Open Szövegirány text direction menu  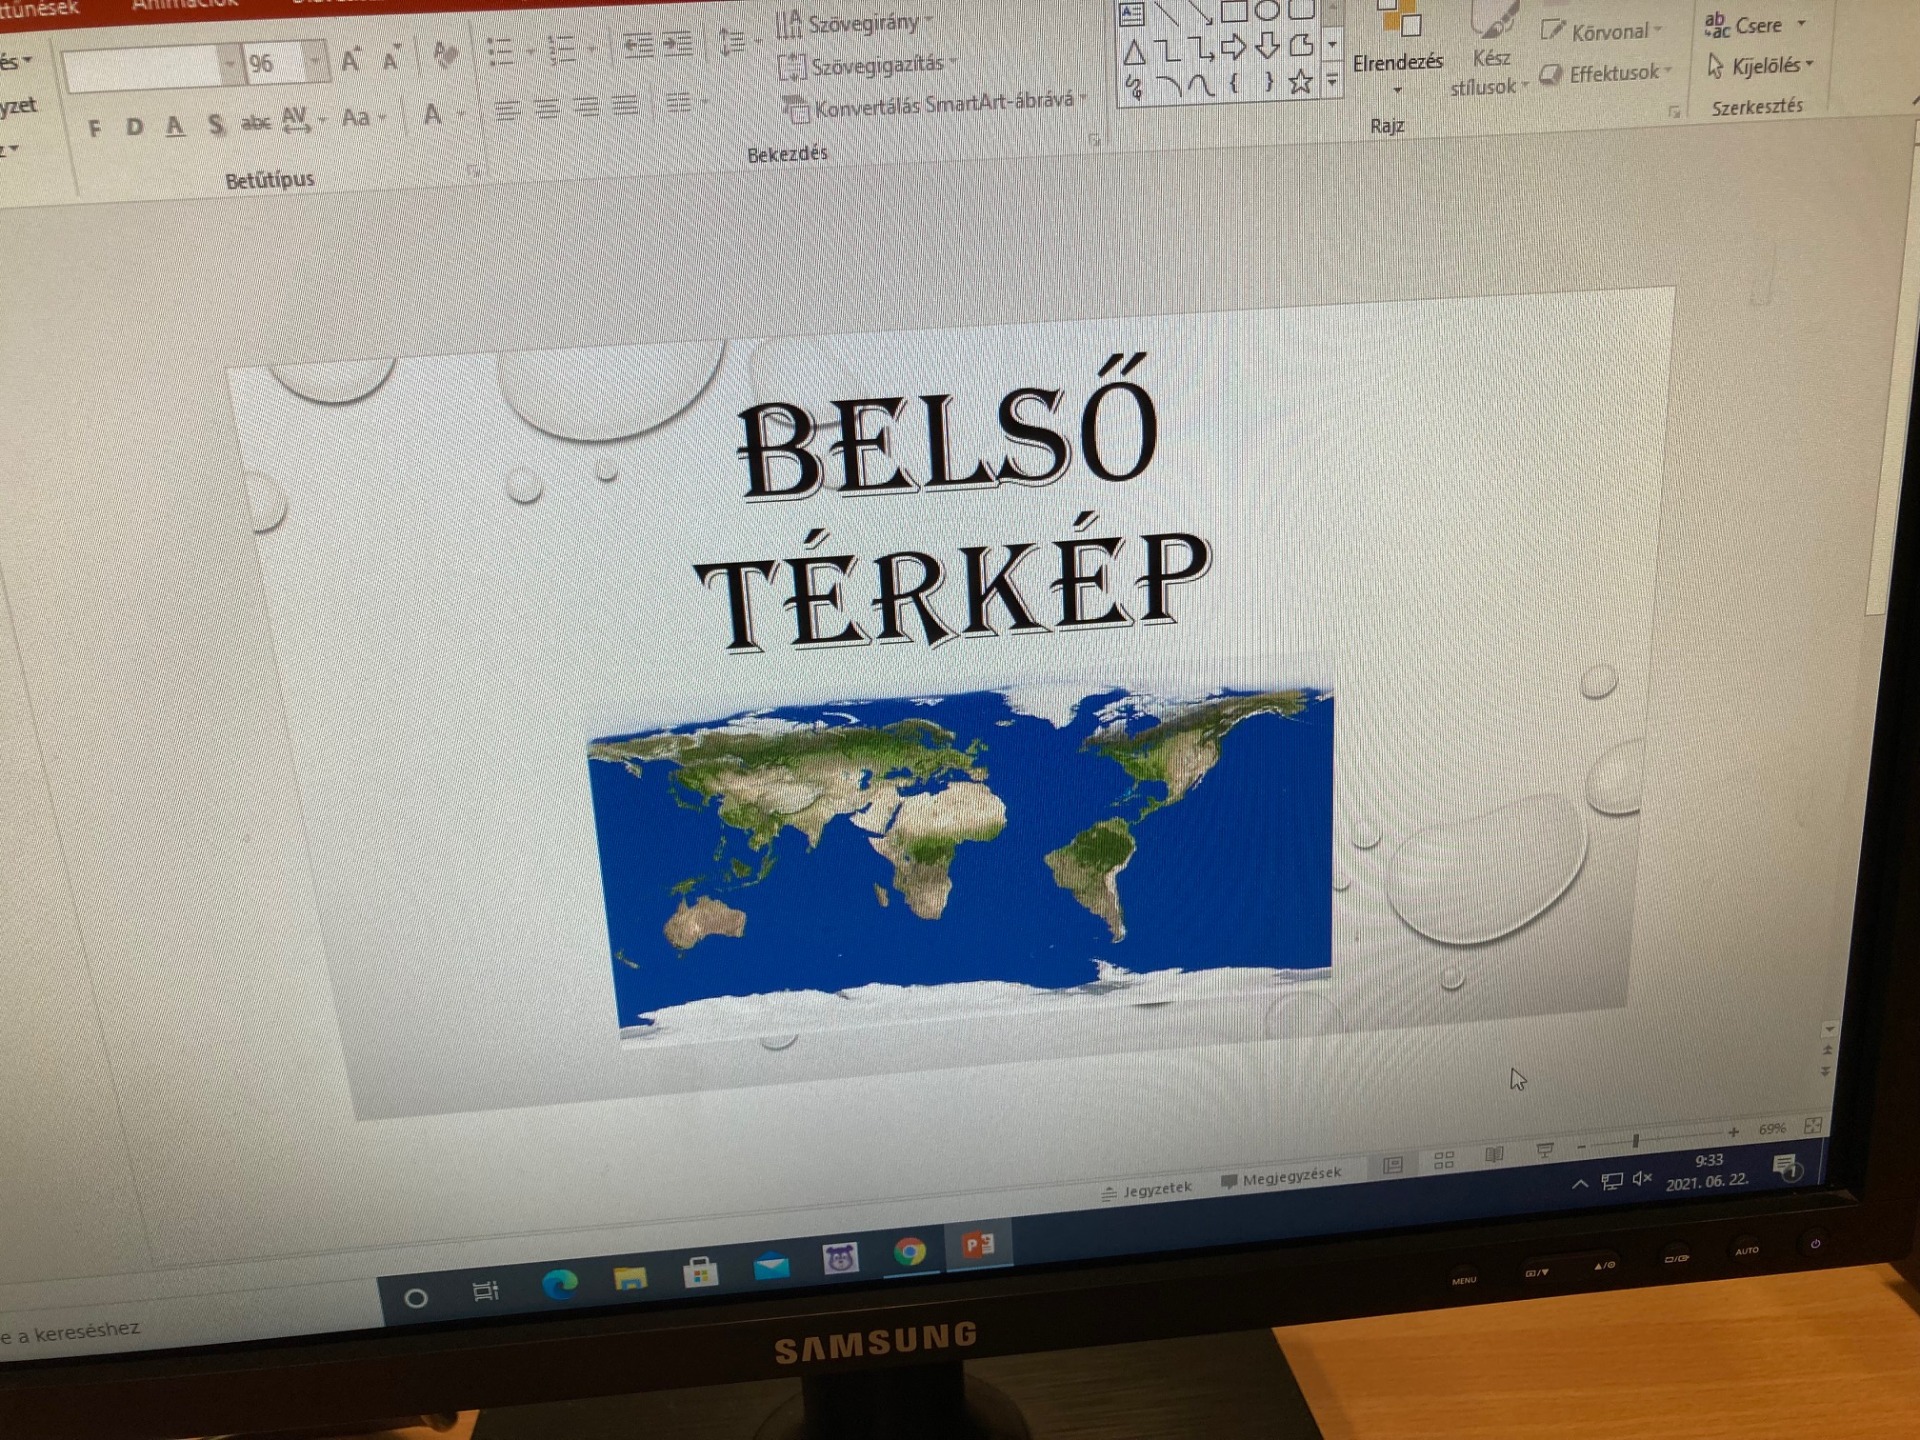[x=855, y=22]
